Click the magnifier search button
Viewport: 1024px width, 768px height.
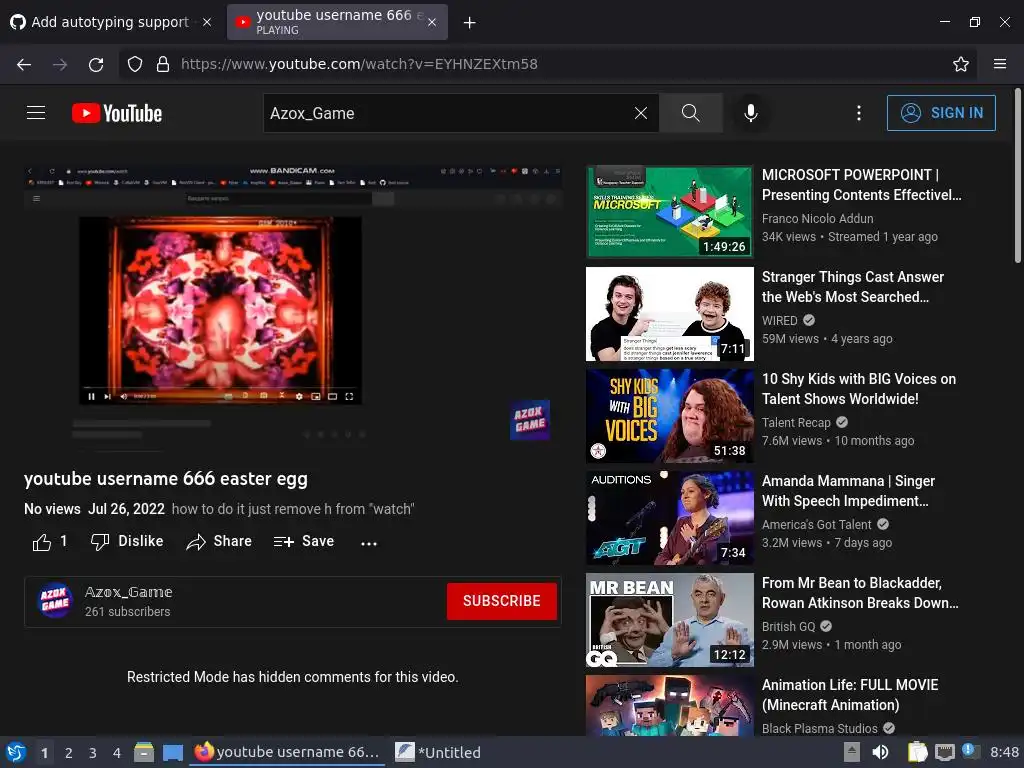click(x=690, y=113)
